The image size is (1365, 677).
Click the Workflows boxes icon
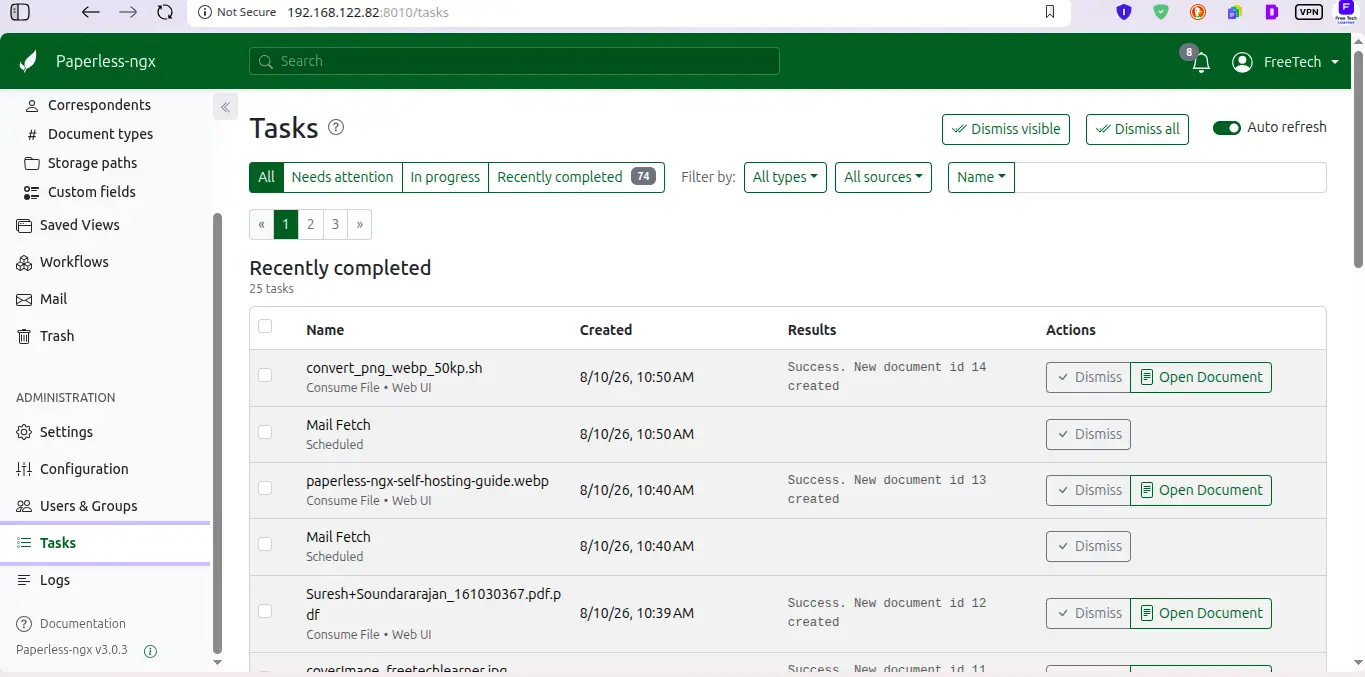pyautogui.click(x=24, y=262)
